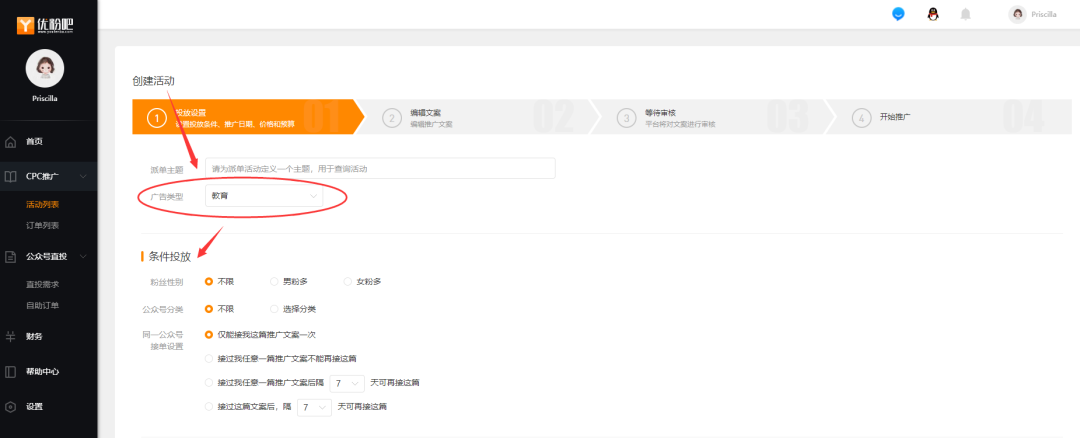Open 活动列表 submenu item

tap(43, 205)
